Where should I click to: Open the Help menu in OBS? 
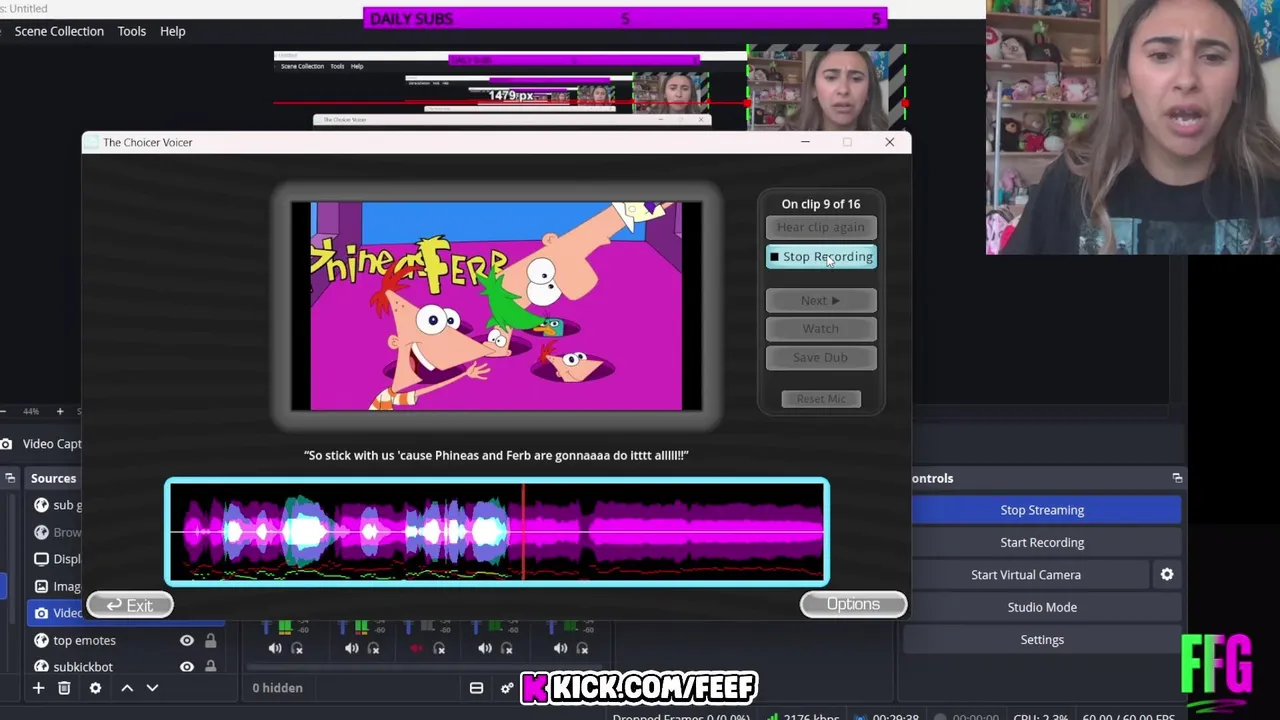[x=173, y=31]
